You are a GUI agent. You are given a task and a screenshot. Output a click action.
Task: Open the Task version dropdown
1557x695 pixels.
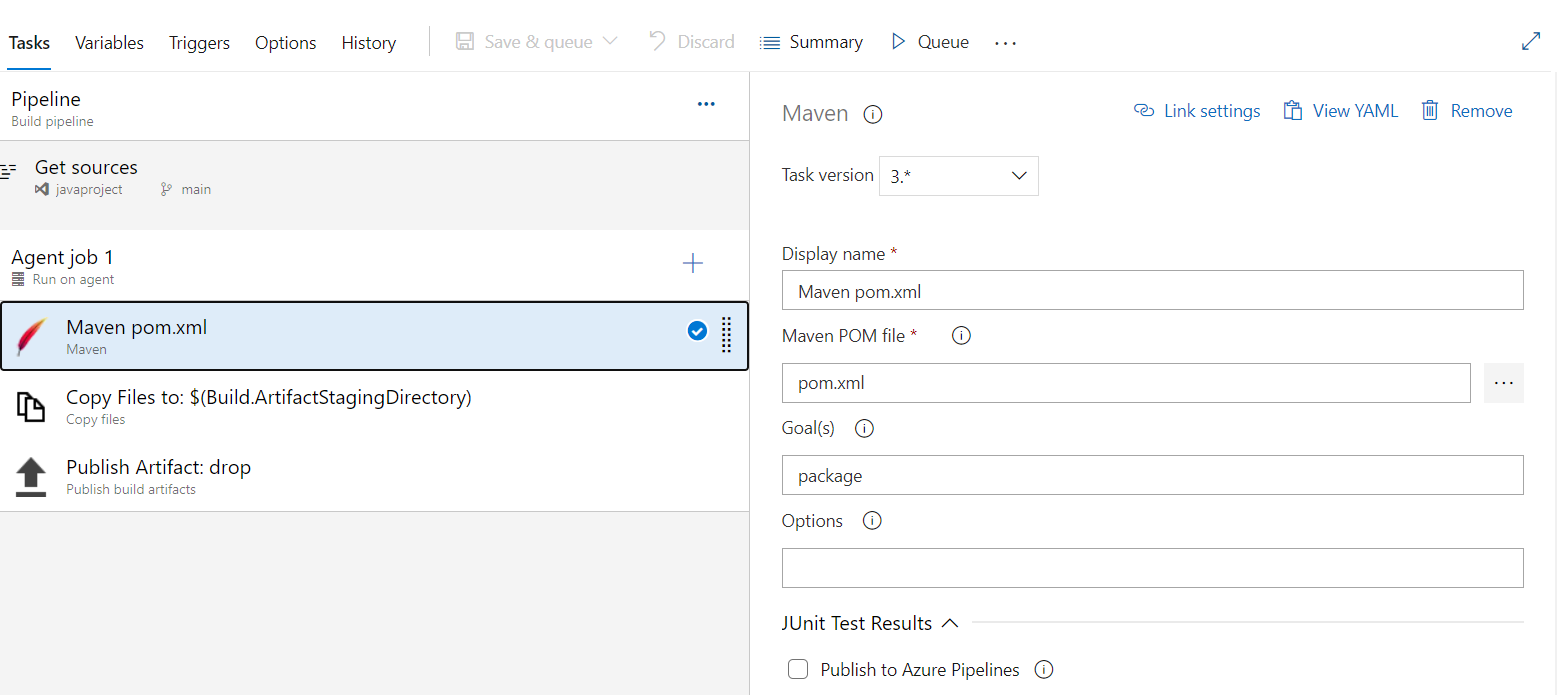(958, 176)
